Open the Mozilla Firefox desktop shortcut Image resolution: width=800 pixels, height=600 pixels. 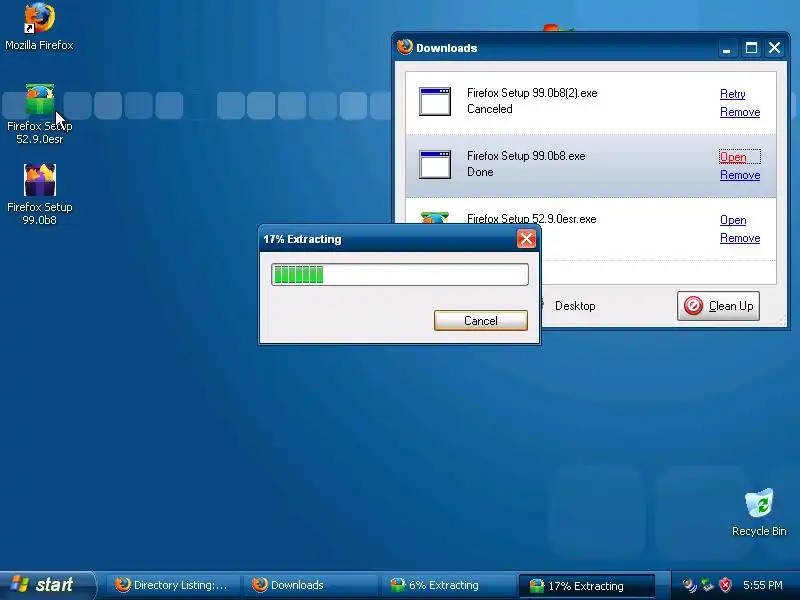tap(39, 26)
